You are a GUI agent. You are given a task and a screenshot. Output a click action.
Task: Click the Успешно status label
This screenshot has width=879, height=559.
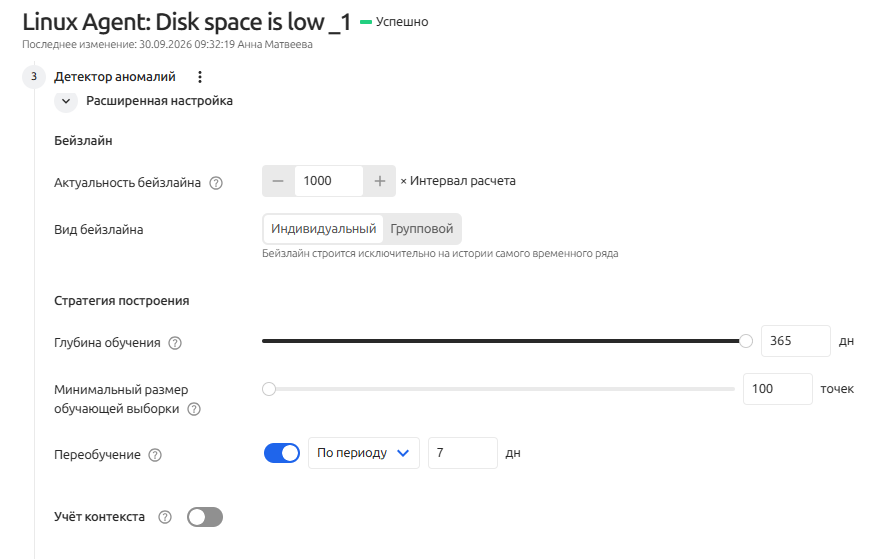(401, 22)
